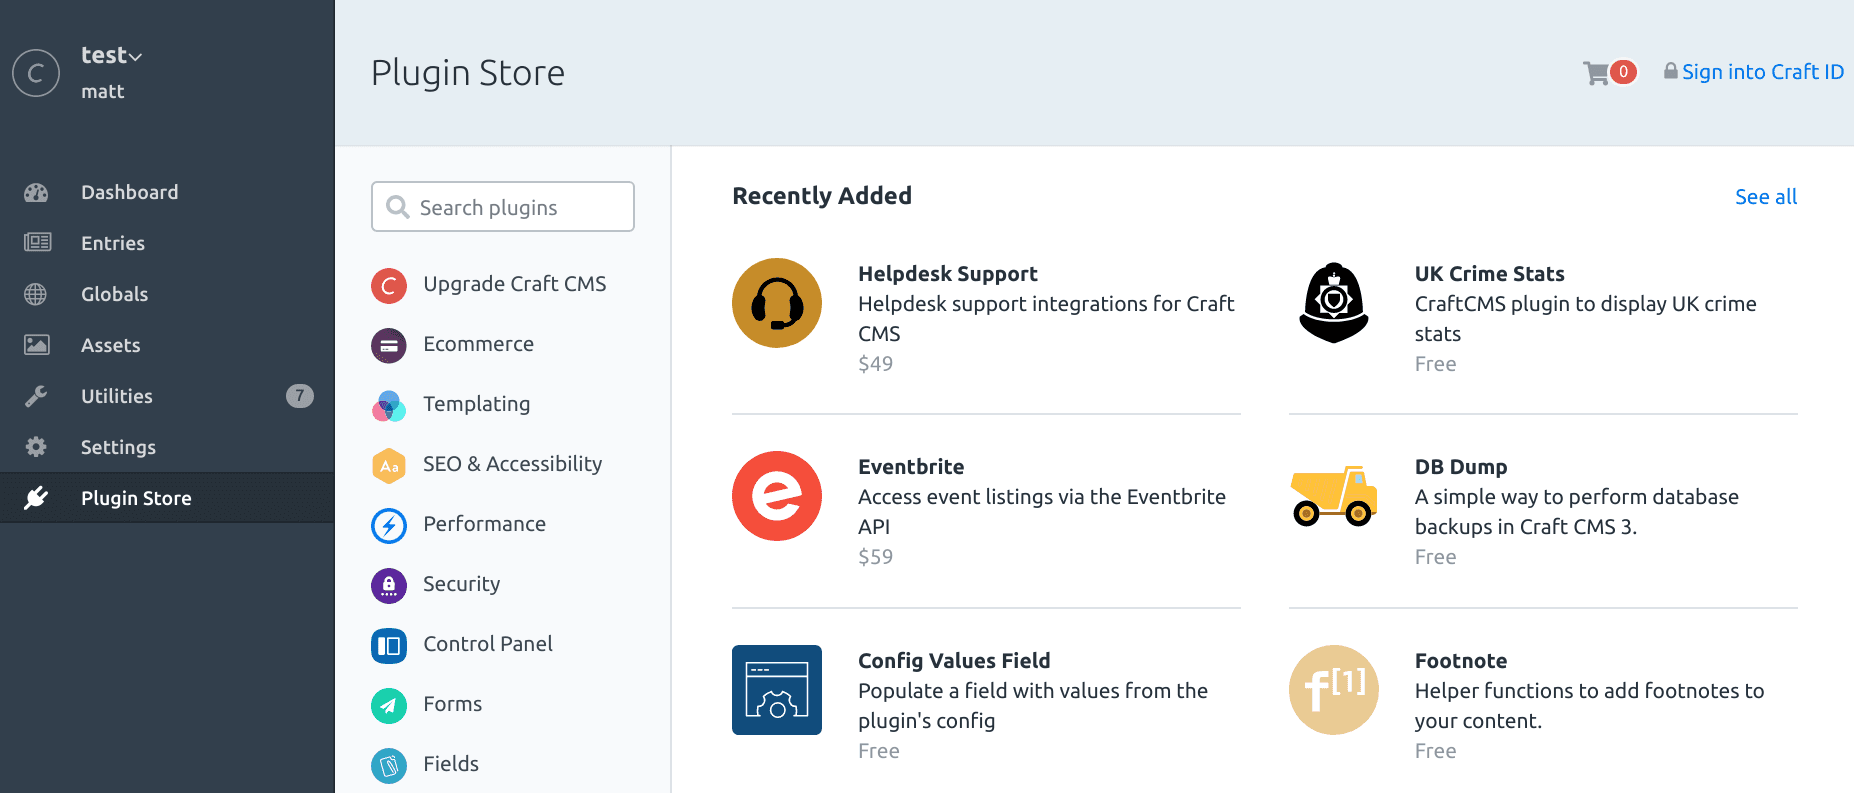The width and height of the screenshot is (1854, 793).
Task: Click the cart count badge showing 0
Action: (x=1624, y=72)
